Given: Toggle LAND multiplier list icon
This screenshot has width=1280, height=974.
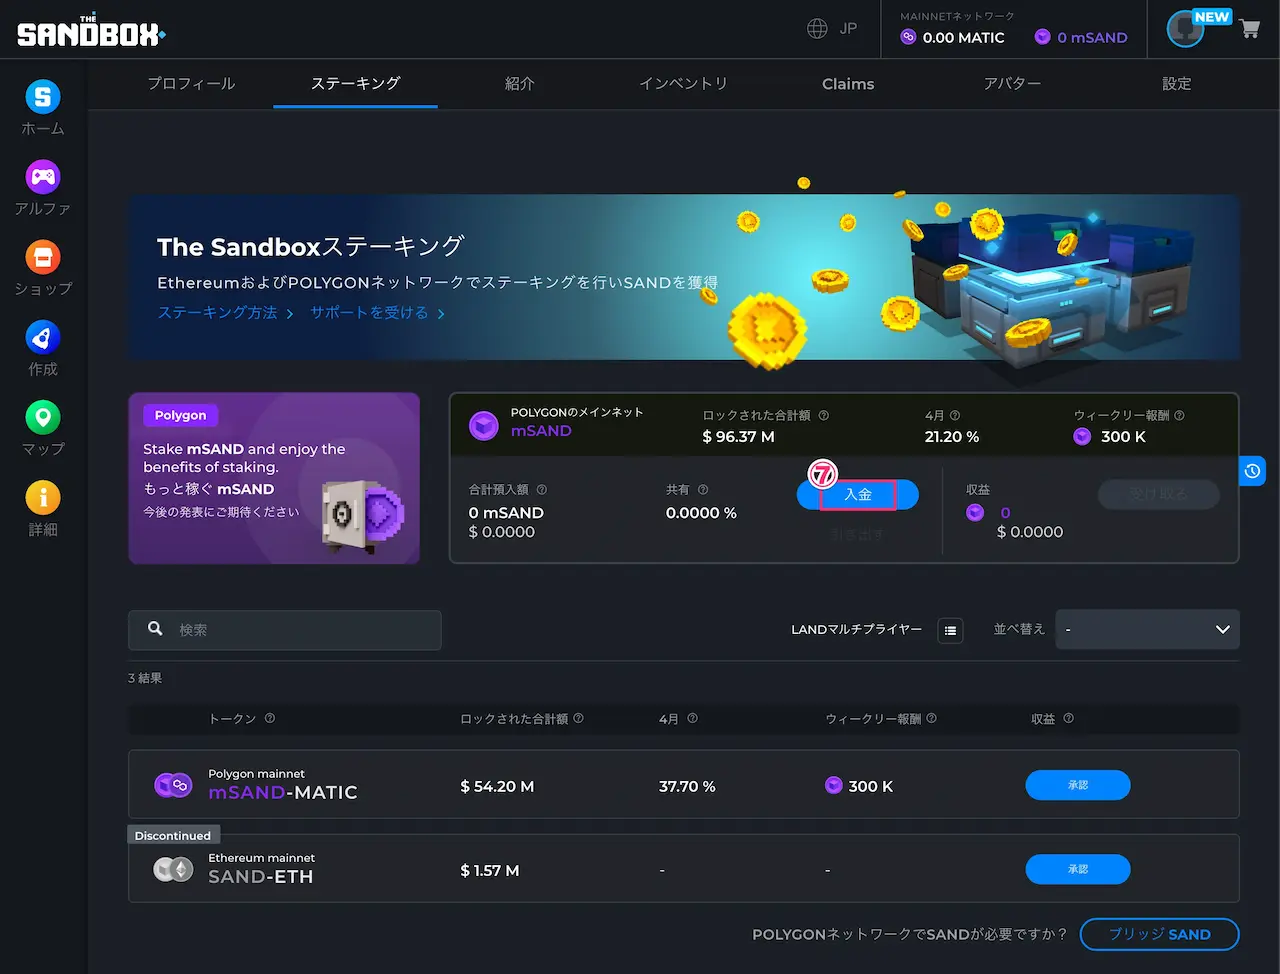Looking at the screenshot, I should [950, 630].
